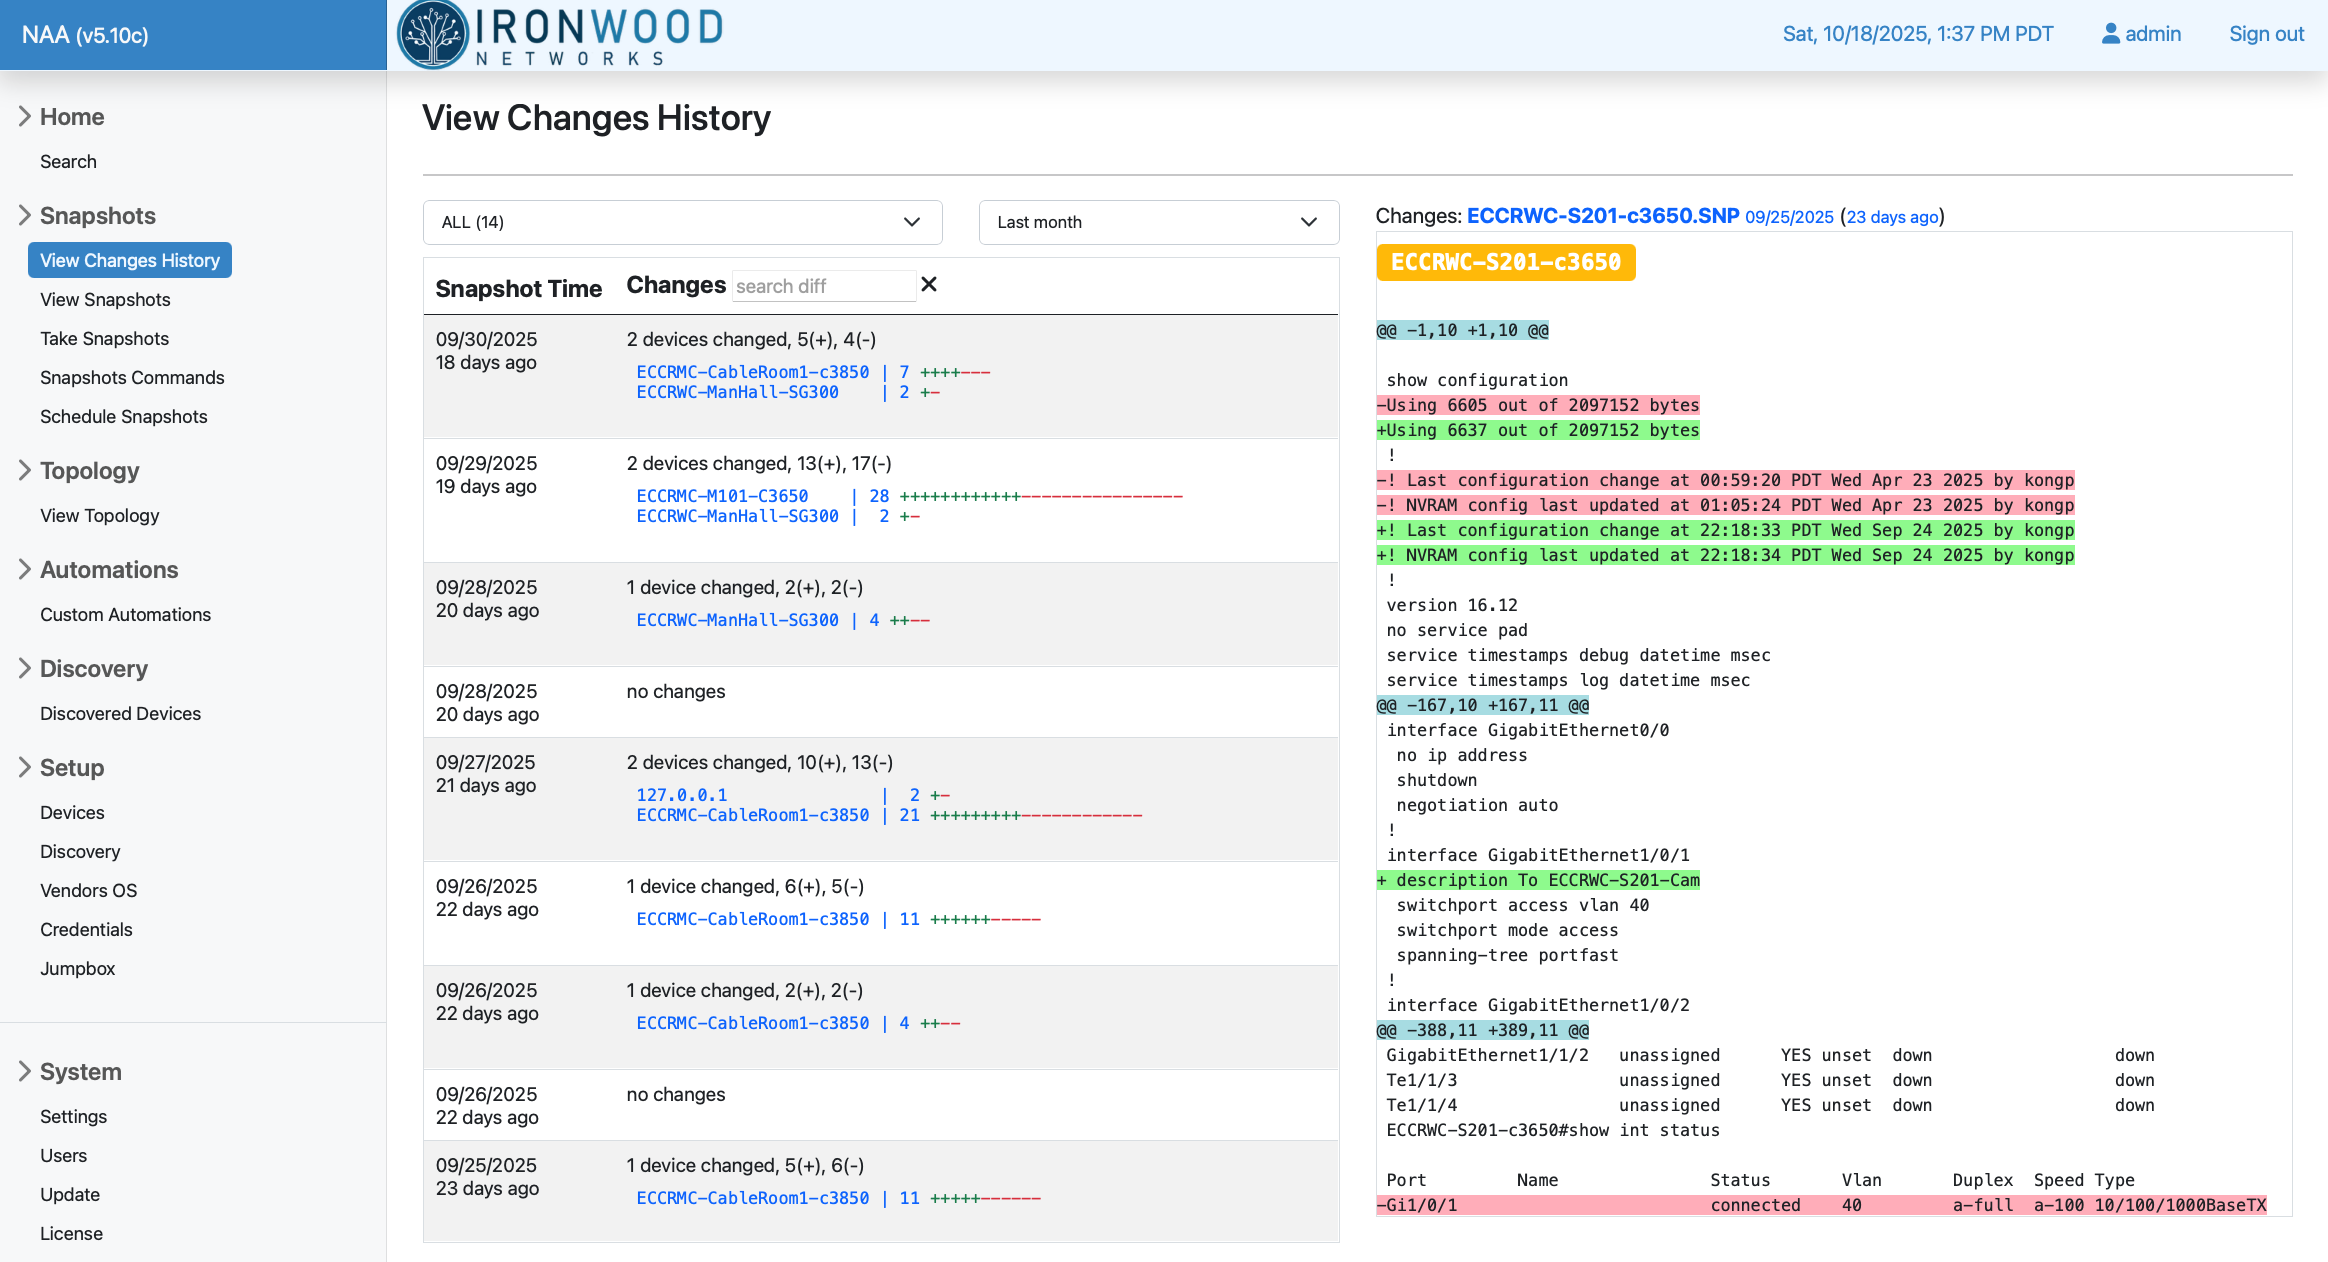The height and width of the screenshot is (1262, 2328).
Task: Click inside the search diff input
Action: pyautogui.click(x=822, y=286)
